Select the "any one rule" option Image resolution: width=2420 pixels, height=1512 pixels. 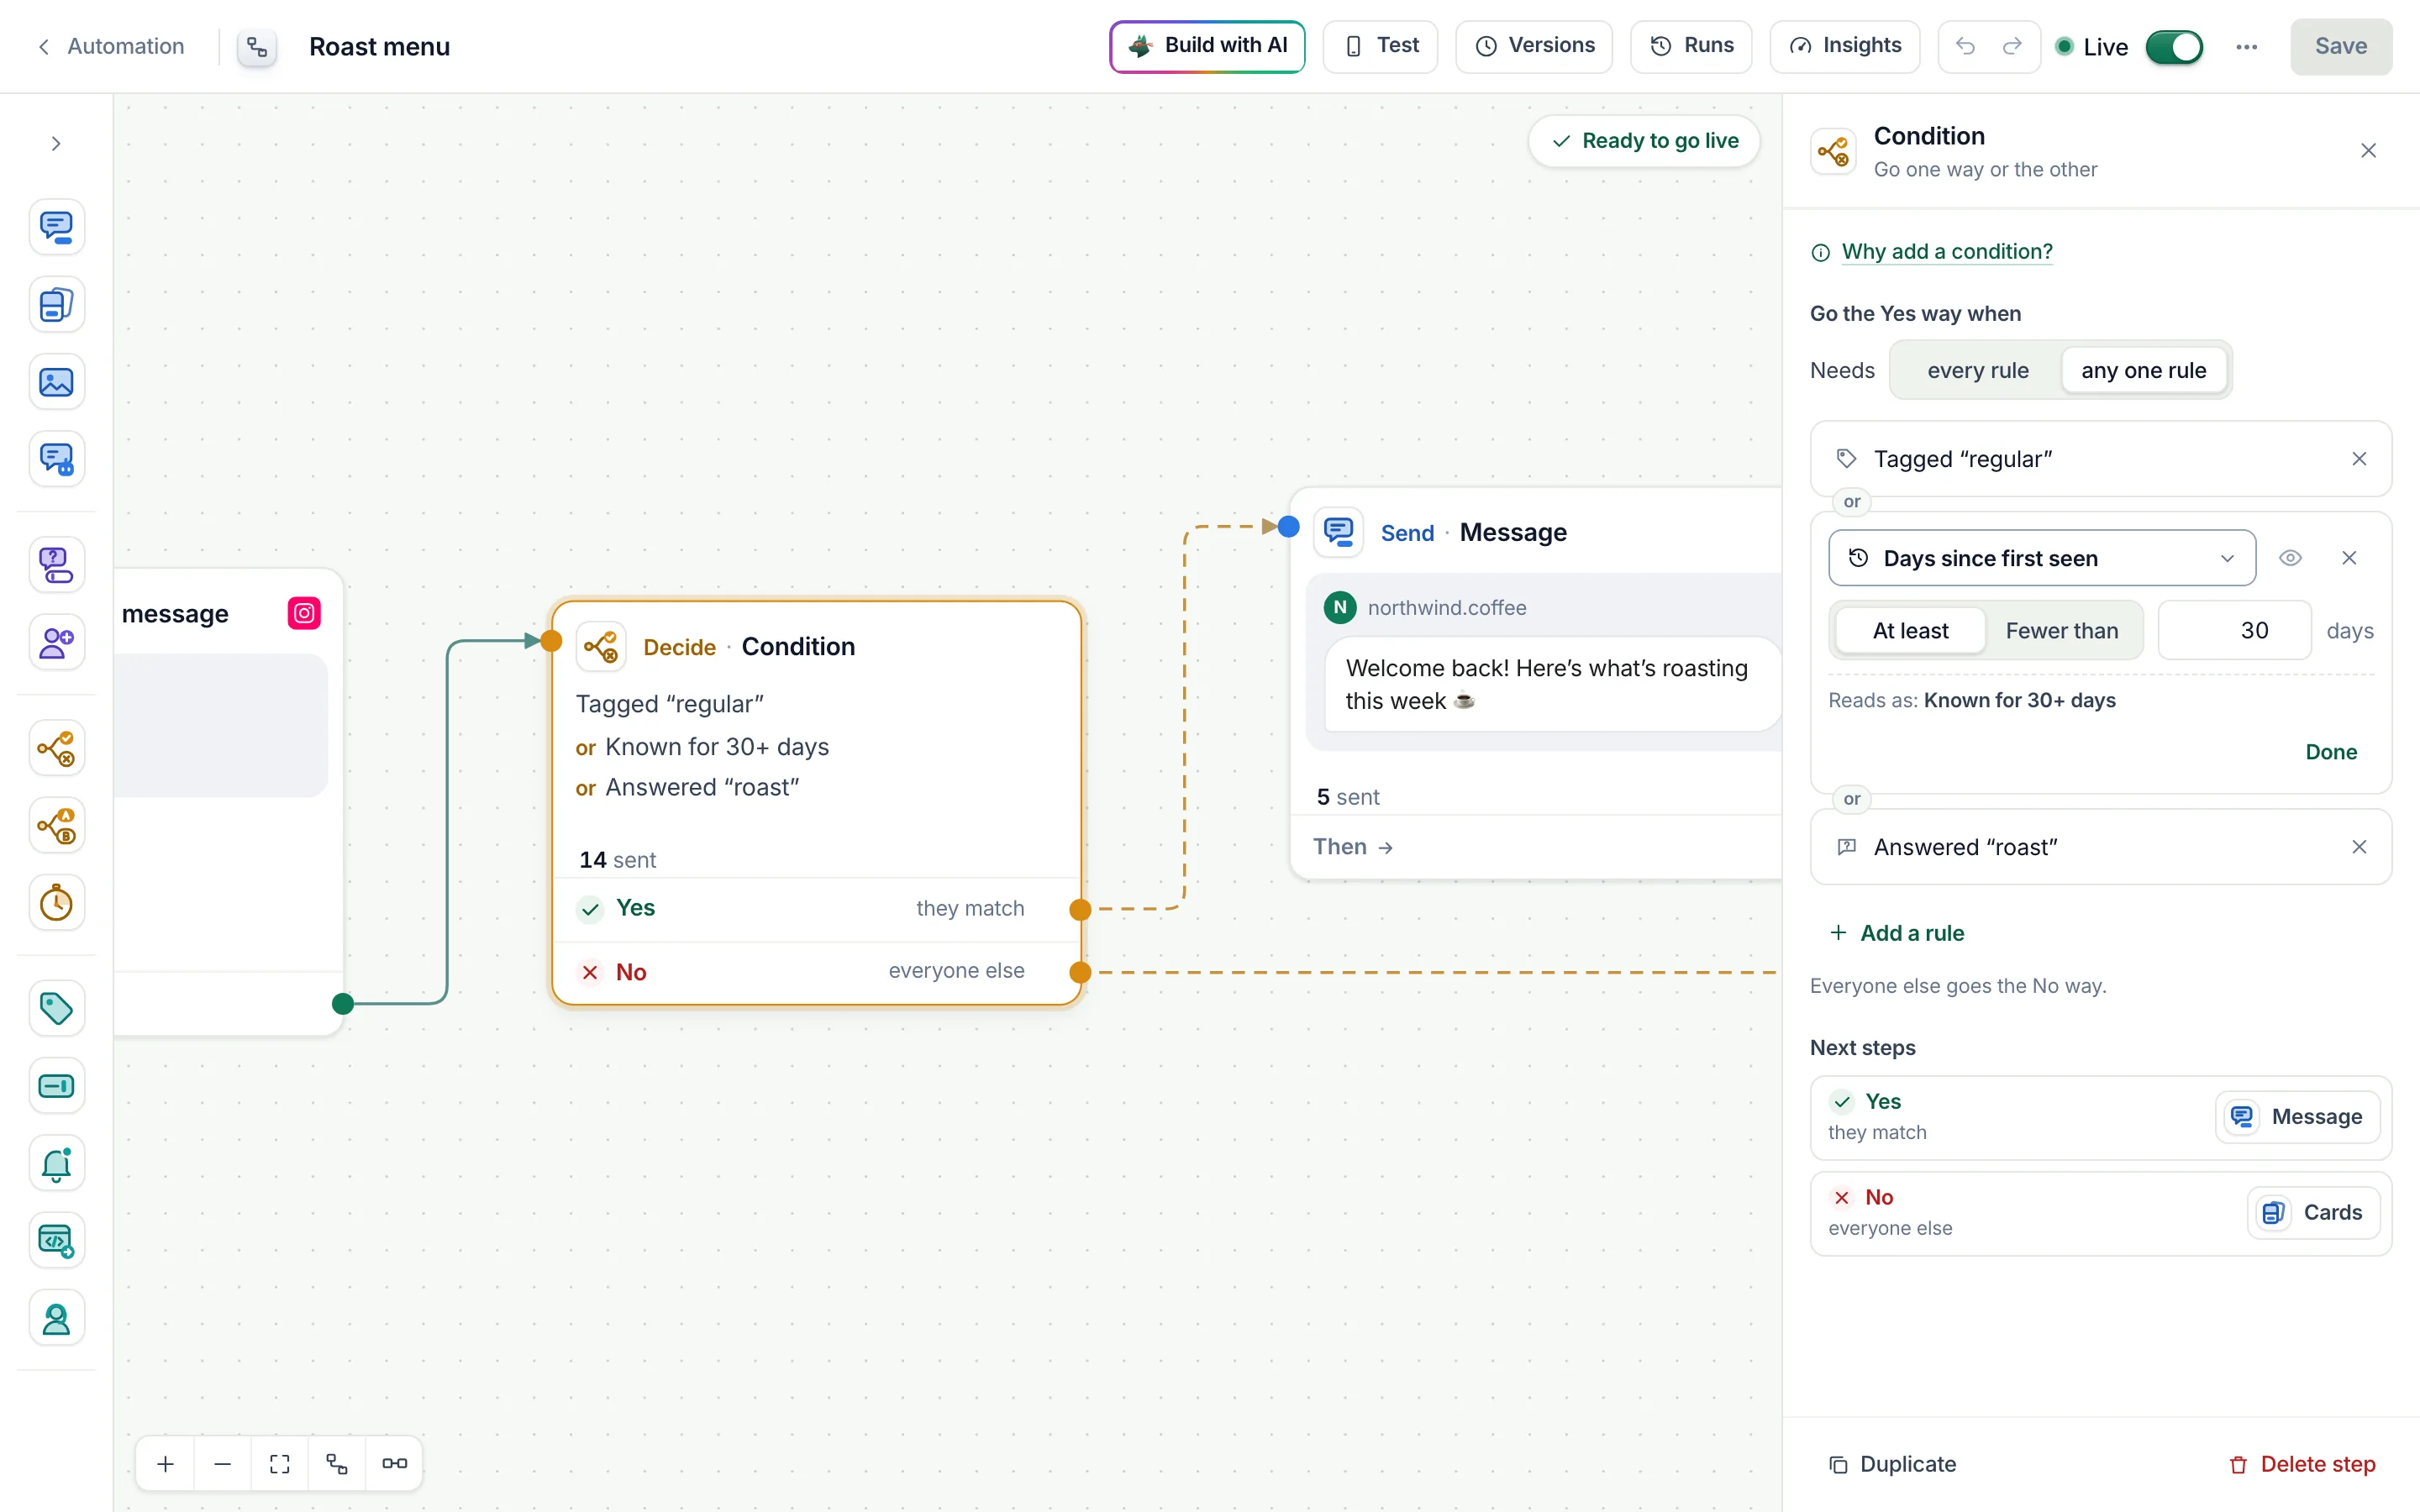coord(2143,370)
